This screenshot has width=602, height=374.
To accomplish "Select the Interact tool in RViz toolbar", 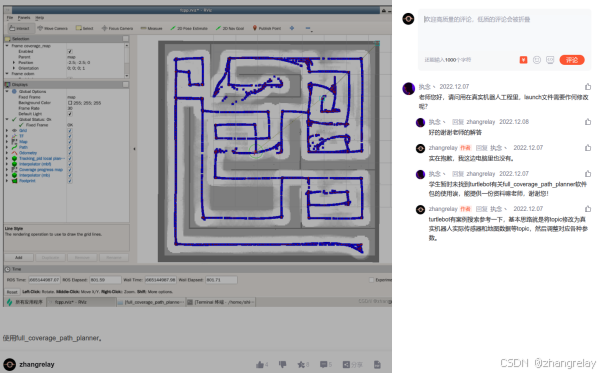I will coord(20,28).
